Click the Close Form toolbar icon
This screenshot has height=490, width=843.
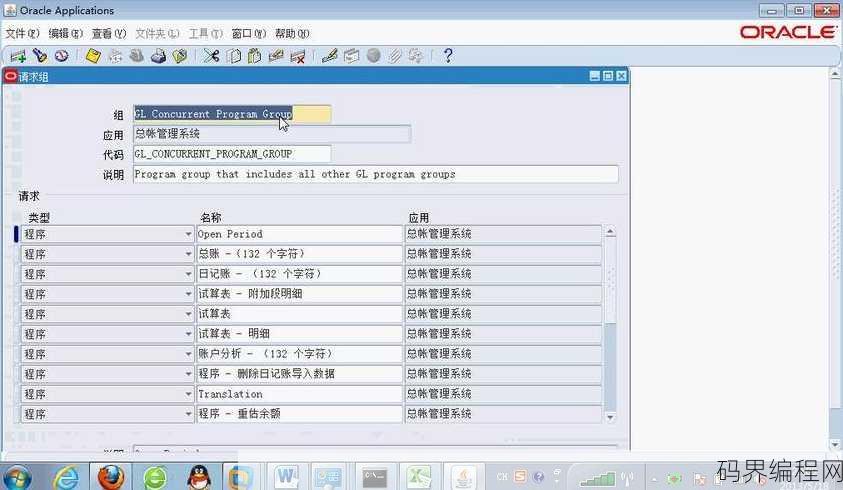coord(180,55)
